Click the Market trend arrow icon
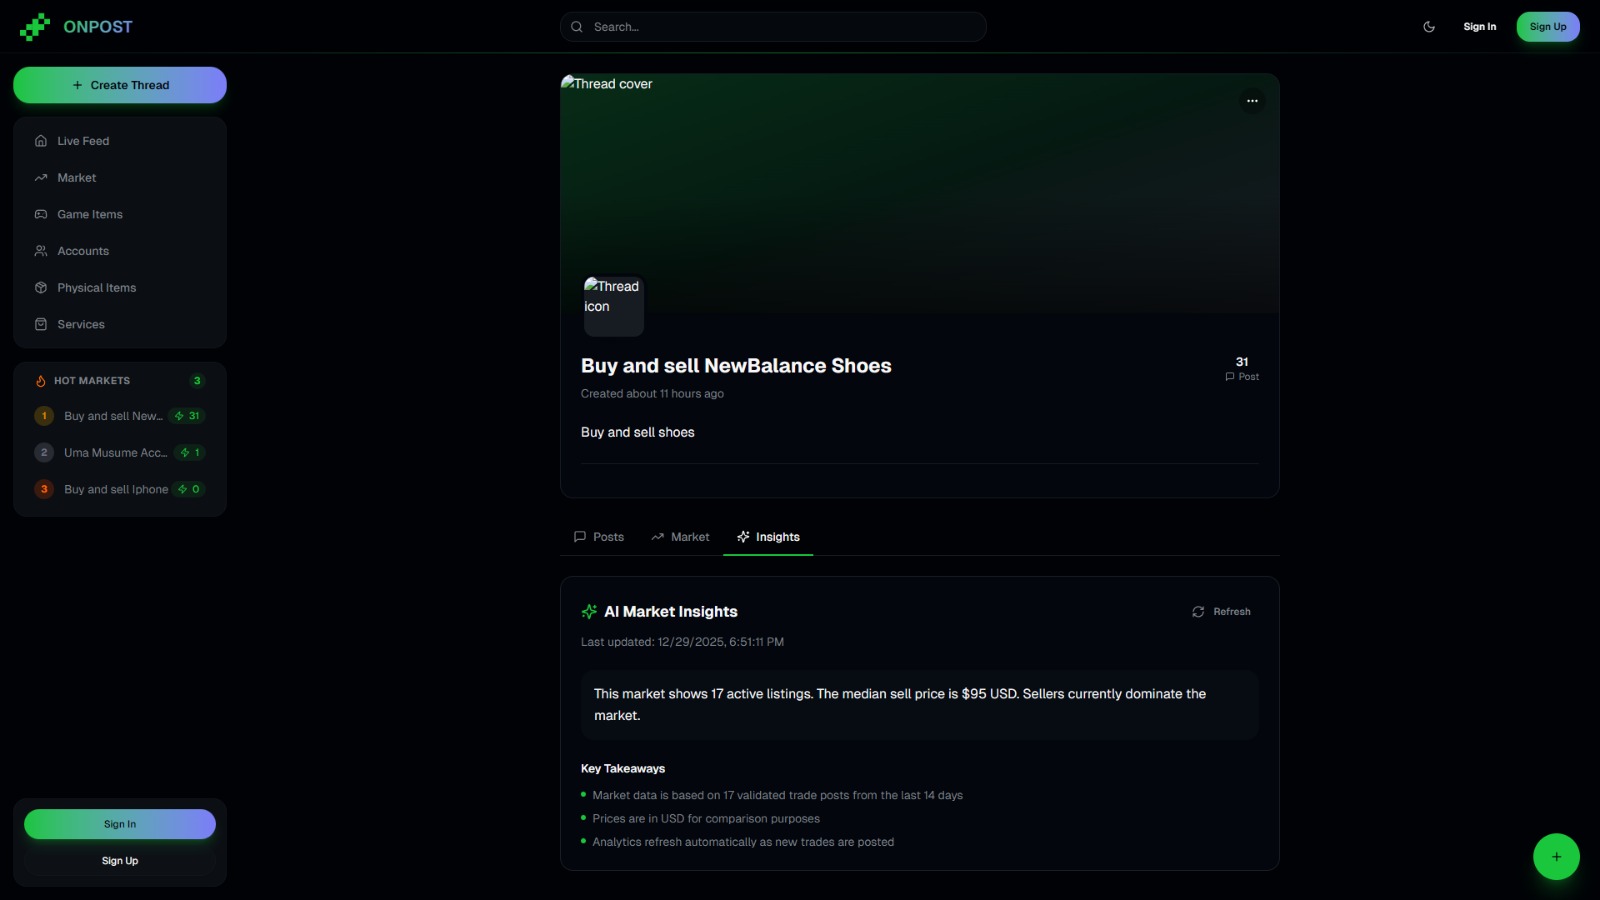 [41, 178]
